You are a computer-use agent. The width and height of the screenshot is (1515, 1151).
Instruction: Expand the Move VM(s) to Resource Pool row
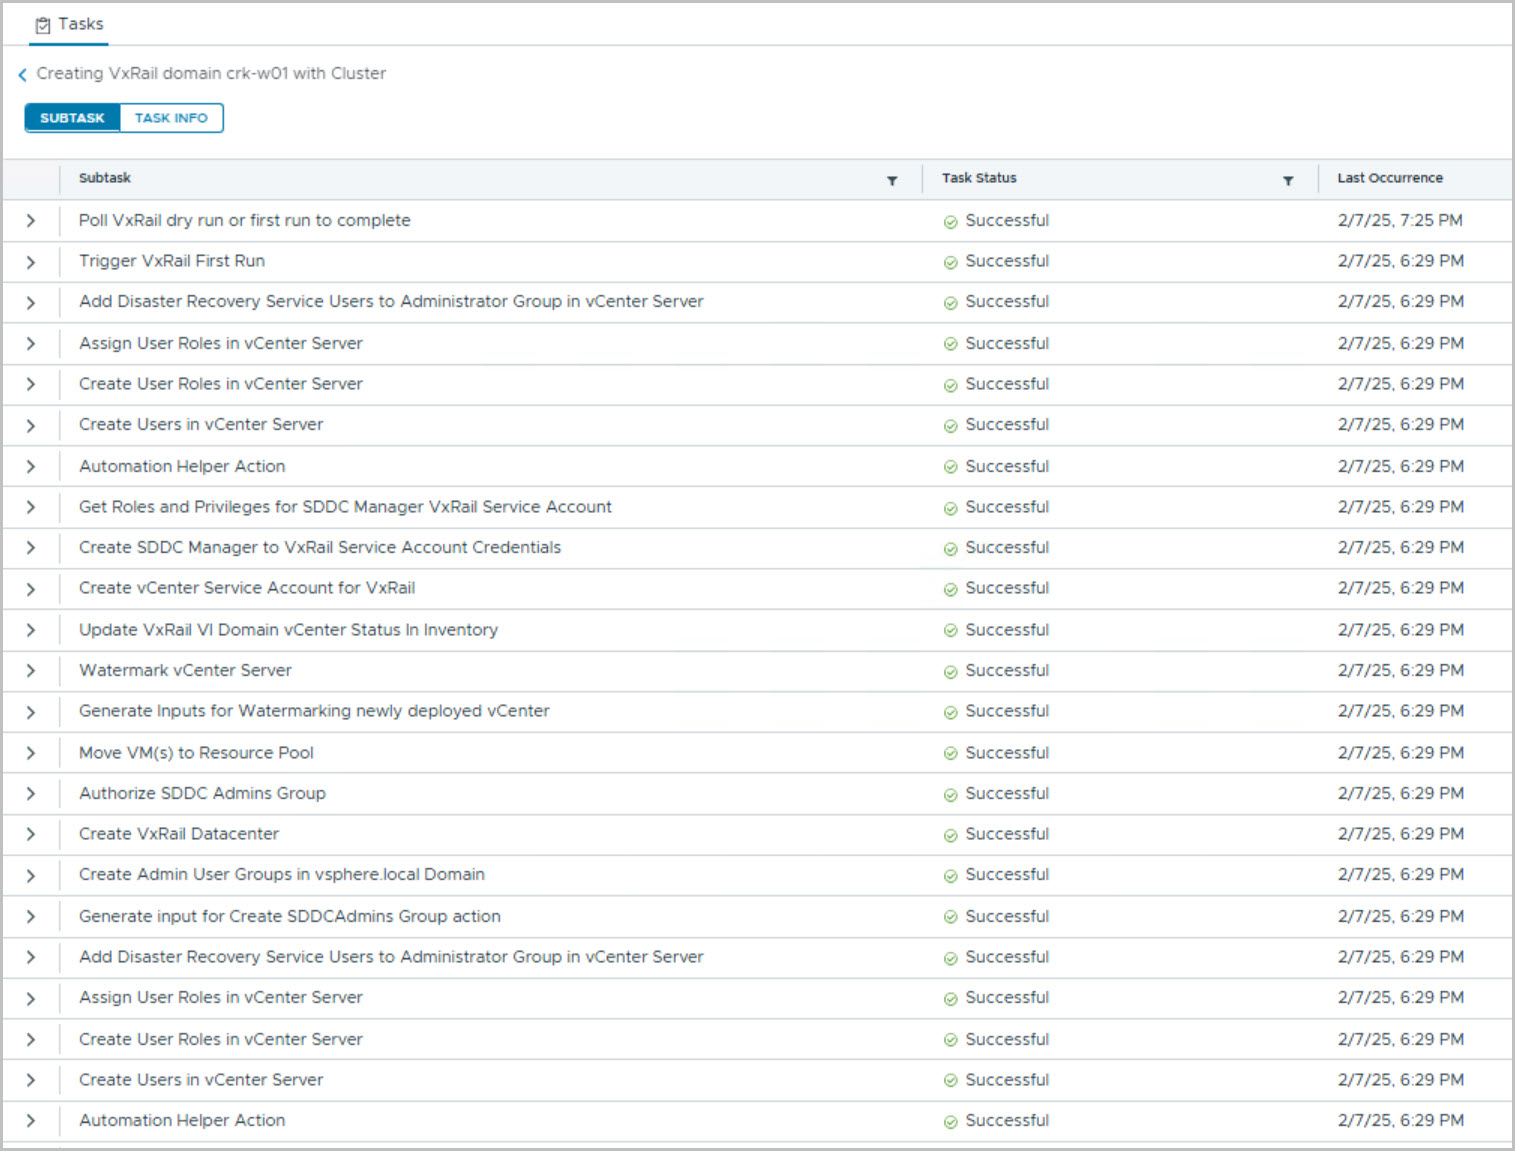pos(31,753)
